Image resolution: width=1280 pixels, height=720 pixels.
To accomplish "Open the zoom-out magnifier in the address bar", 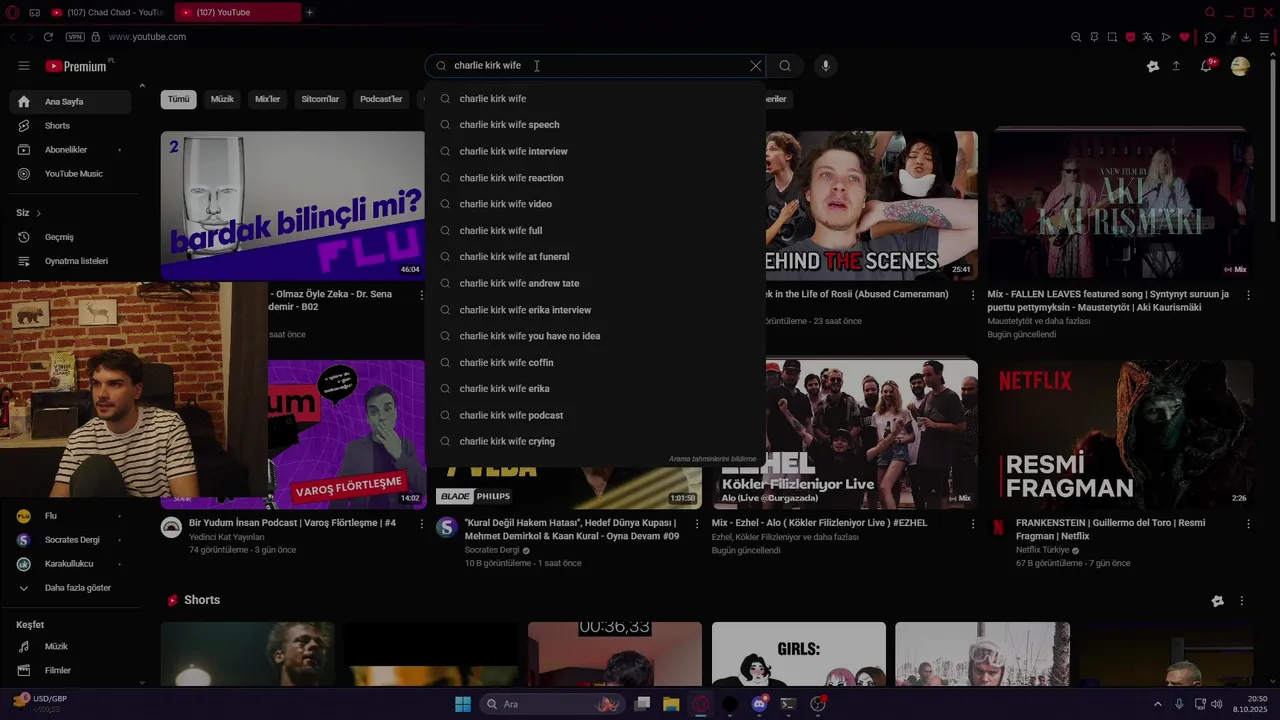I will [1076, 37].
